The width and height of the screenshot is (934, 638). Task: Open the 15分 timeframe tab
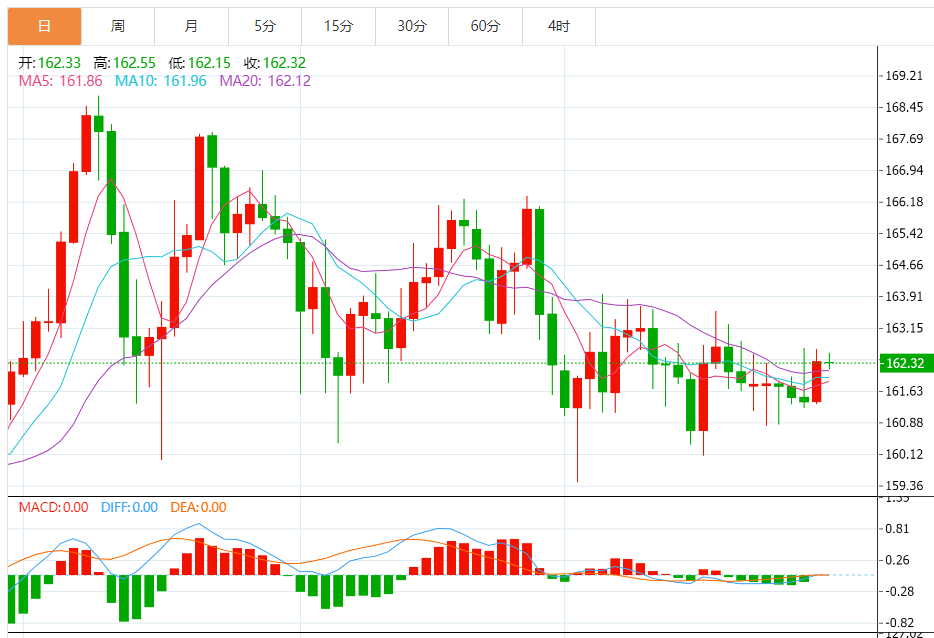coord(338,26)
